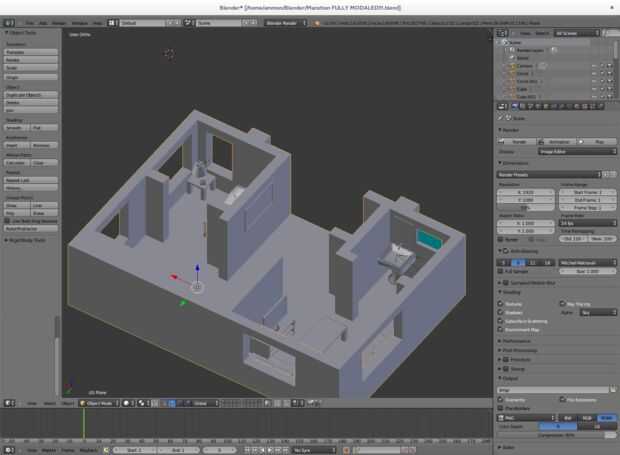Open the Object Mode dropdown
The image size is (620, 455).
tap(99, 403)
